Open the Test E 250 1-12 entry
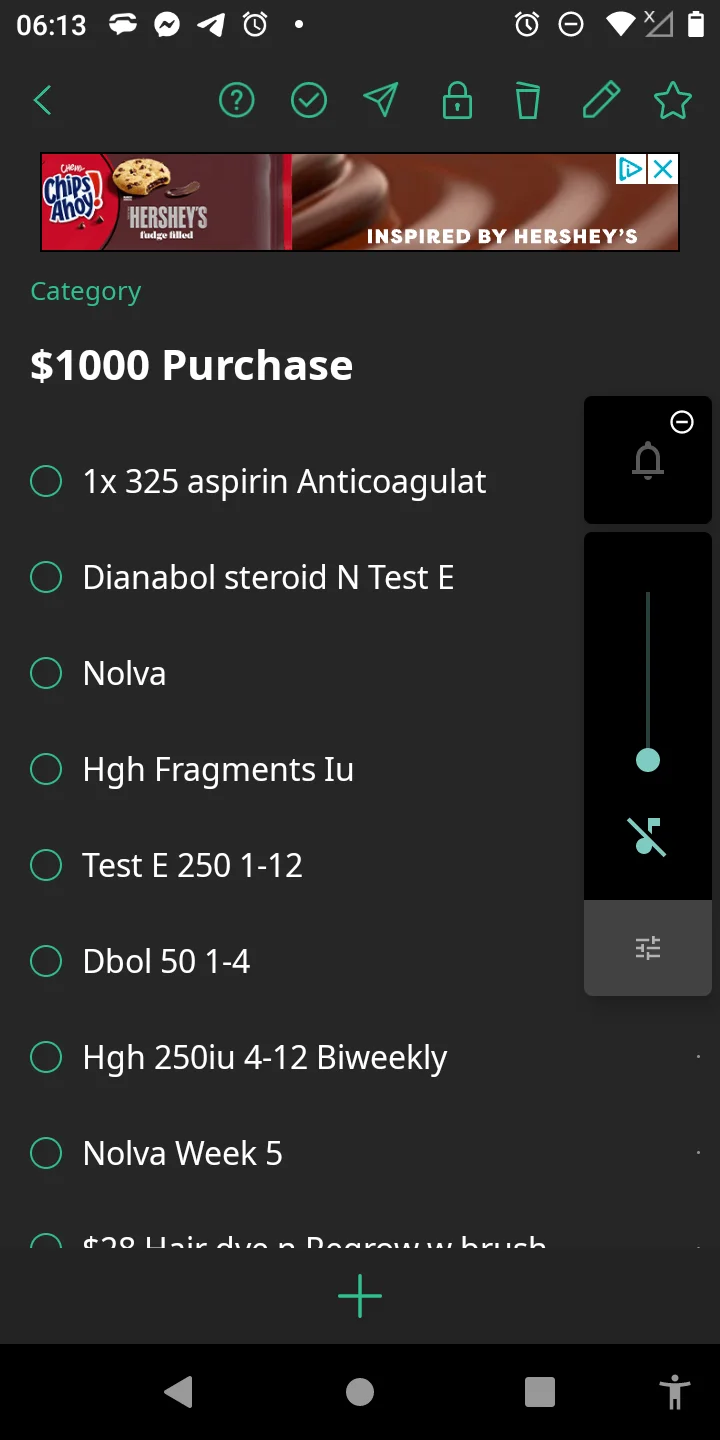720x1440 pixels. coord(193,865)
